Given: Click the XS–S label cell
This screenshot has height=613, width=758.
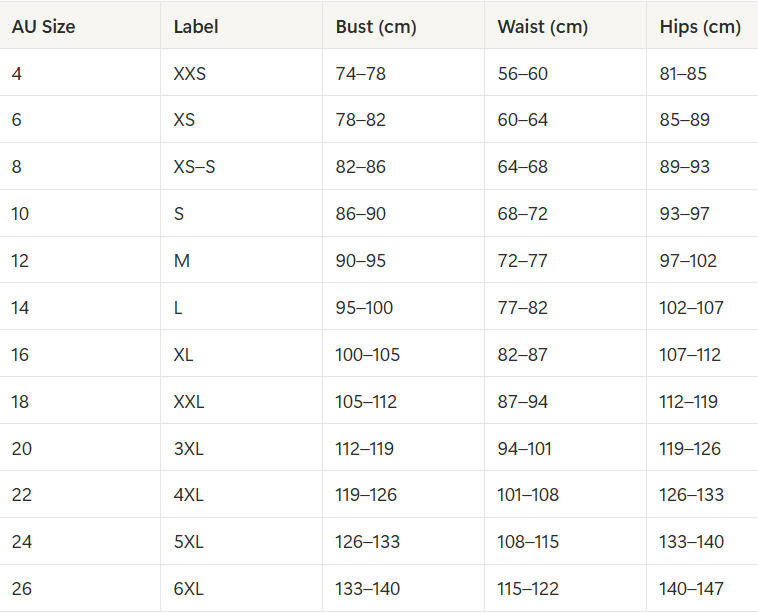Looking at the screenshot, I should point(194,167).
